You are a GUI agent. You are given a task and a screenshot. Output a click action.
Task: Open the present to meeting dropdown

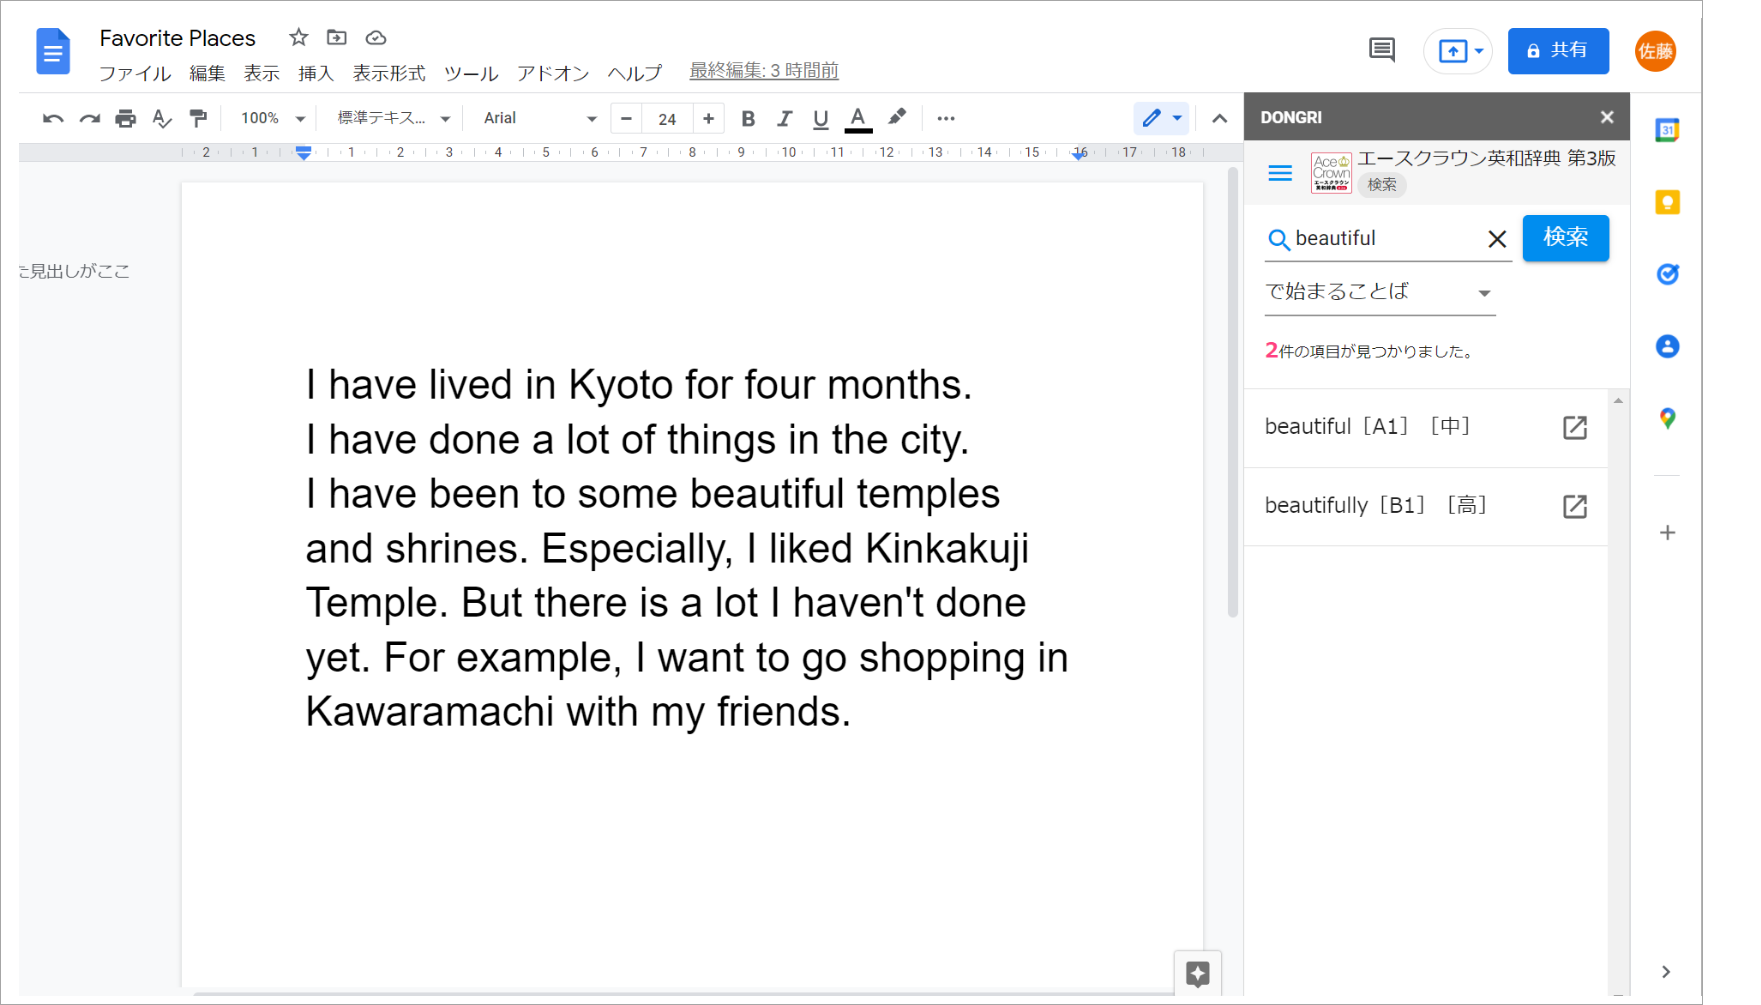1459,51
